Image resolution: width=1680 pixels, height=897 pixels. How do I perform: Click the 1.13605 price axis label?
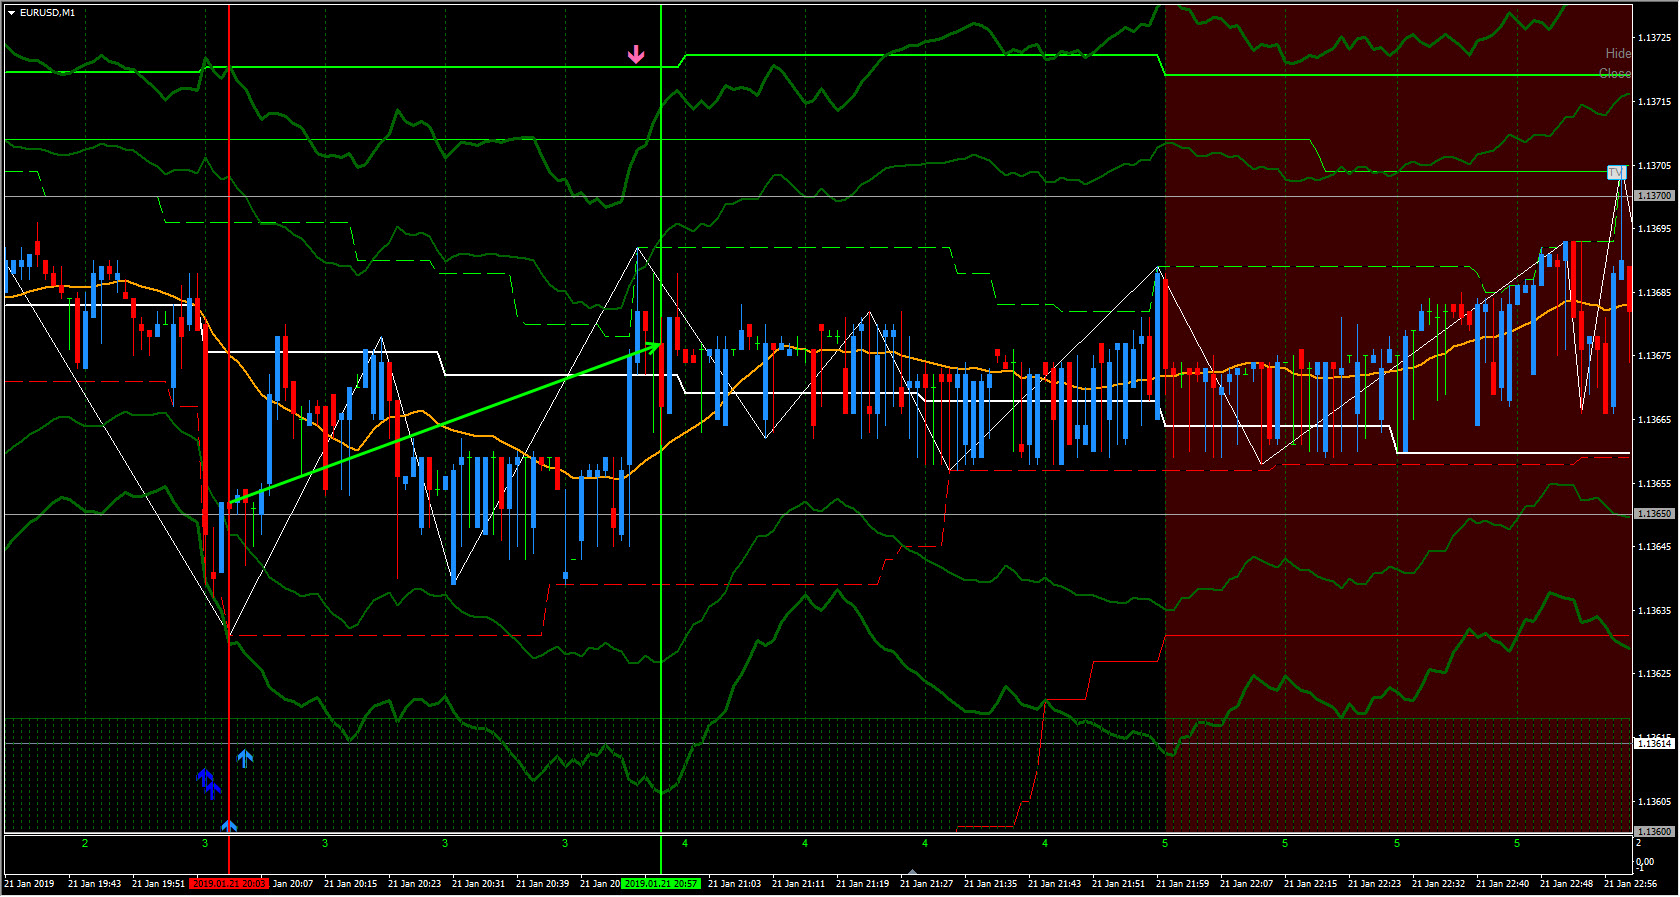pyautogui.click(x=1655, y=802)
